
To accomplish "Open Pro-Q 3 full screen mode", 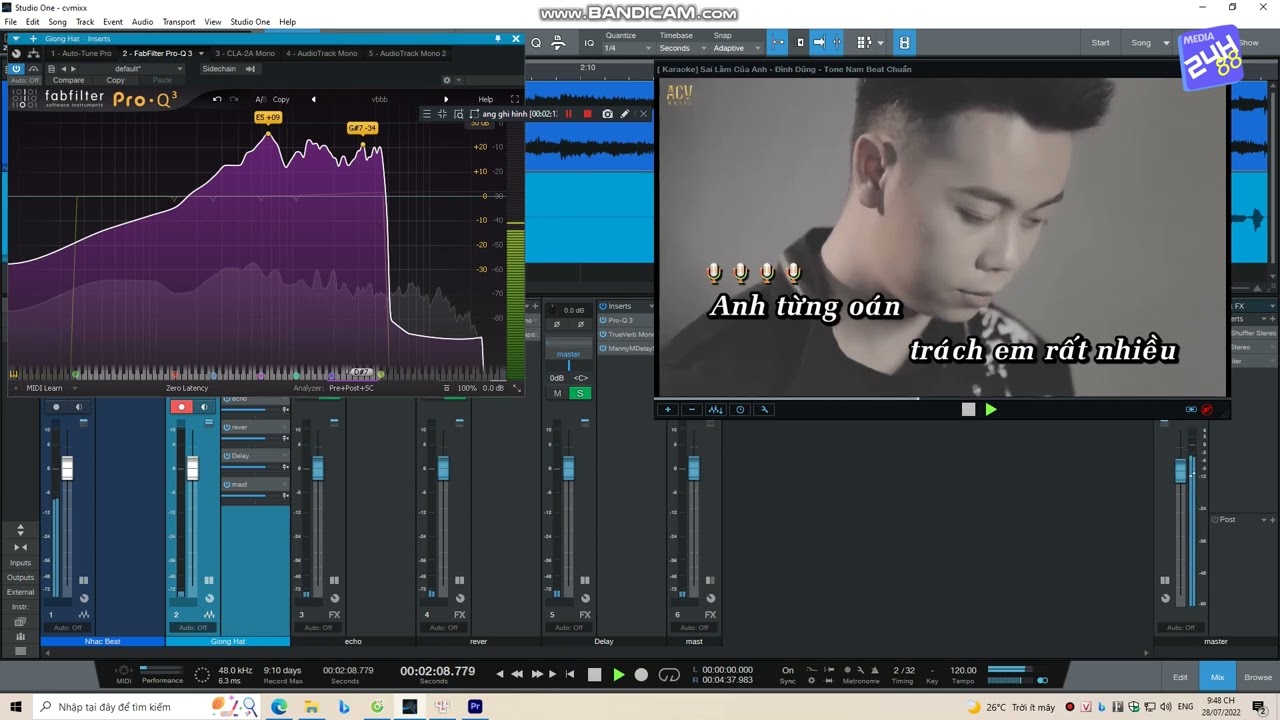I will pos(515,99).
